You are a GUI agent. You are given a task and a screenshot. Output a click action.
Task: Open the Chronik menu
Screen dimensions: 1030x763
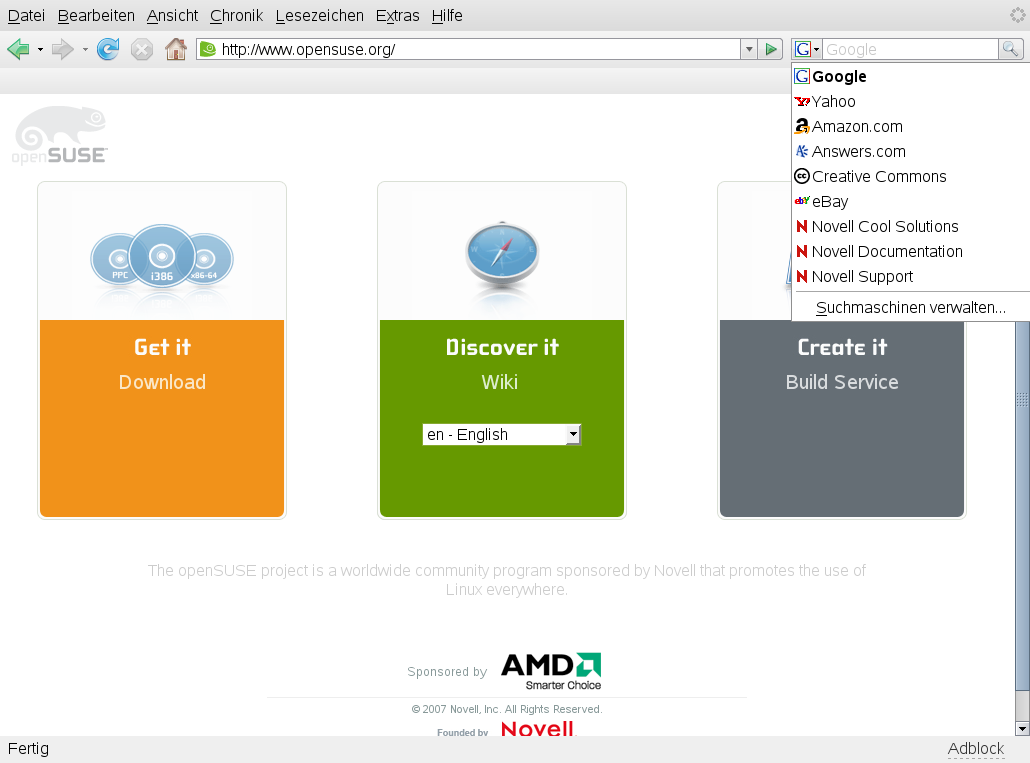click(236, 15)
